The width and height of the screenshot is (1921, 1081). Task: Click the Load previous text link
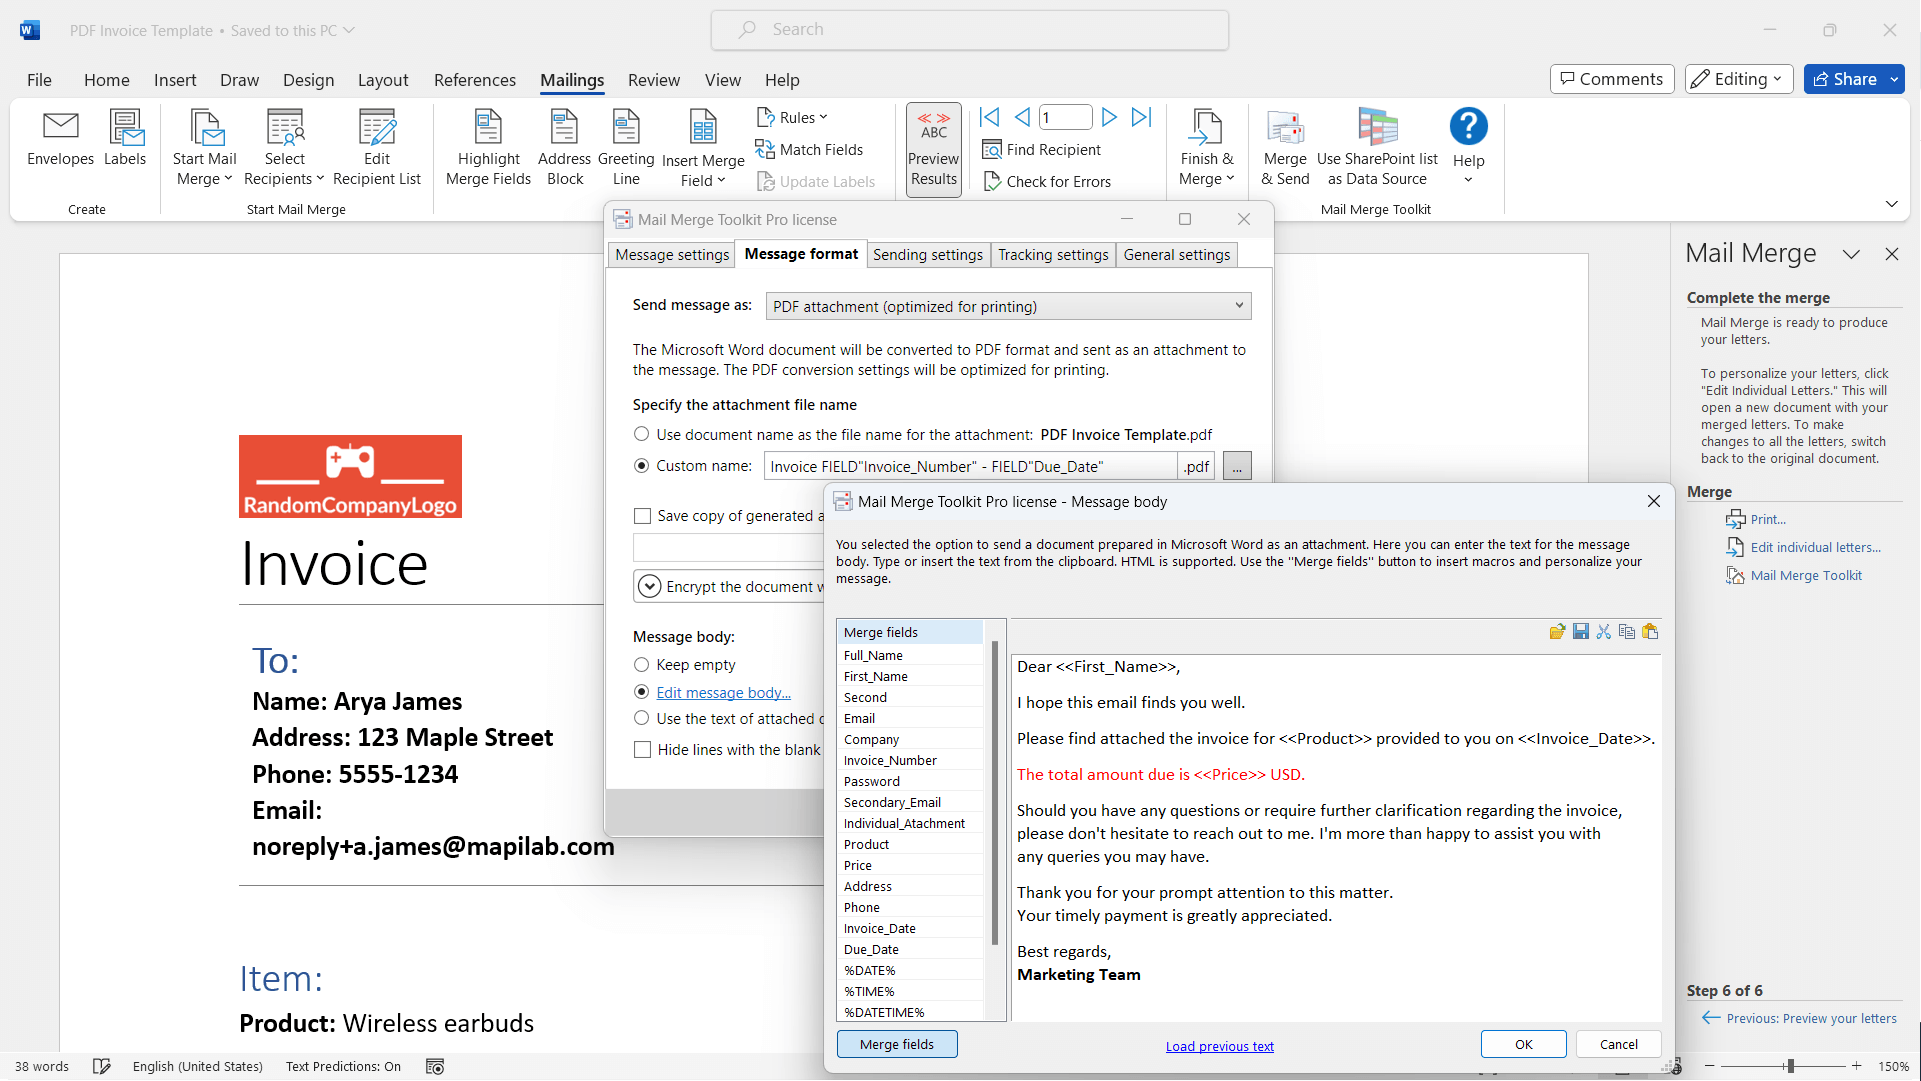pyautogui.click(x=1219, y=1045)
